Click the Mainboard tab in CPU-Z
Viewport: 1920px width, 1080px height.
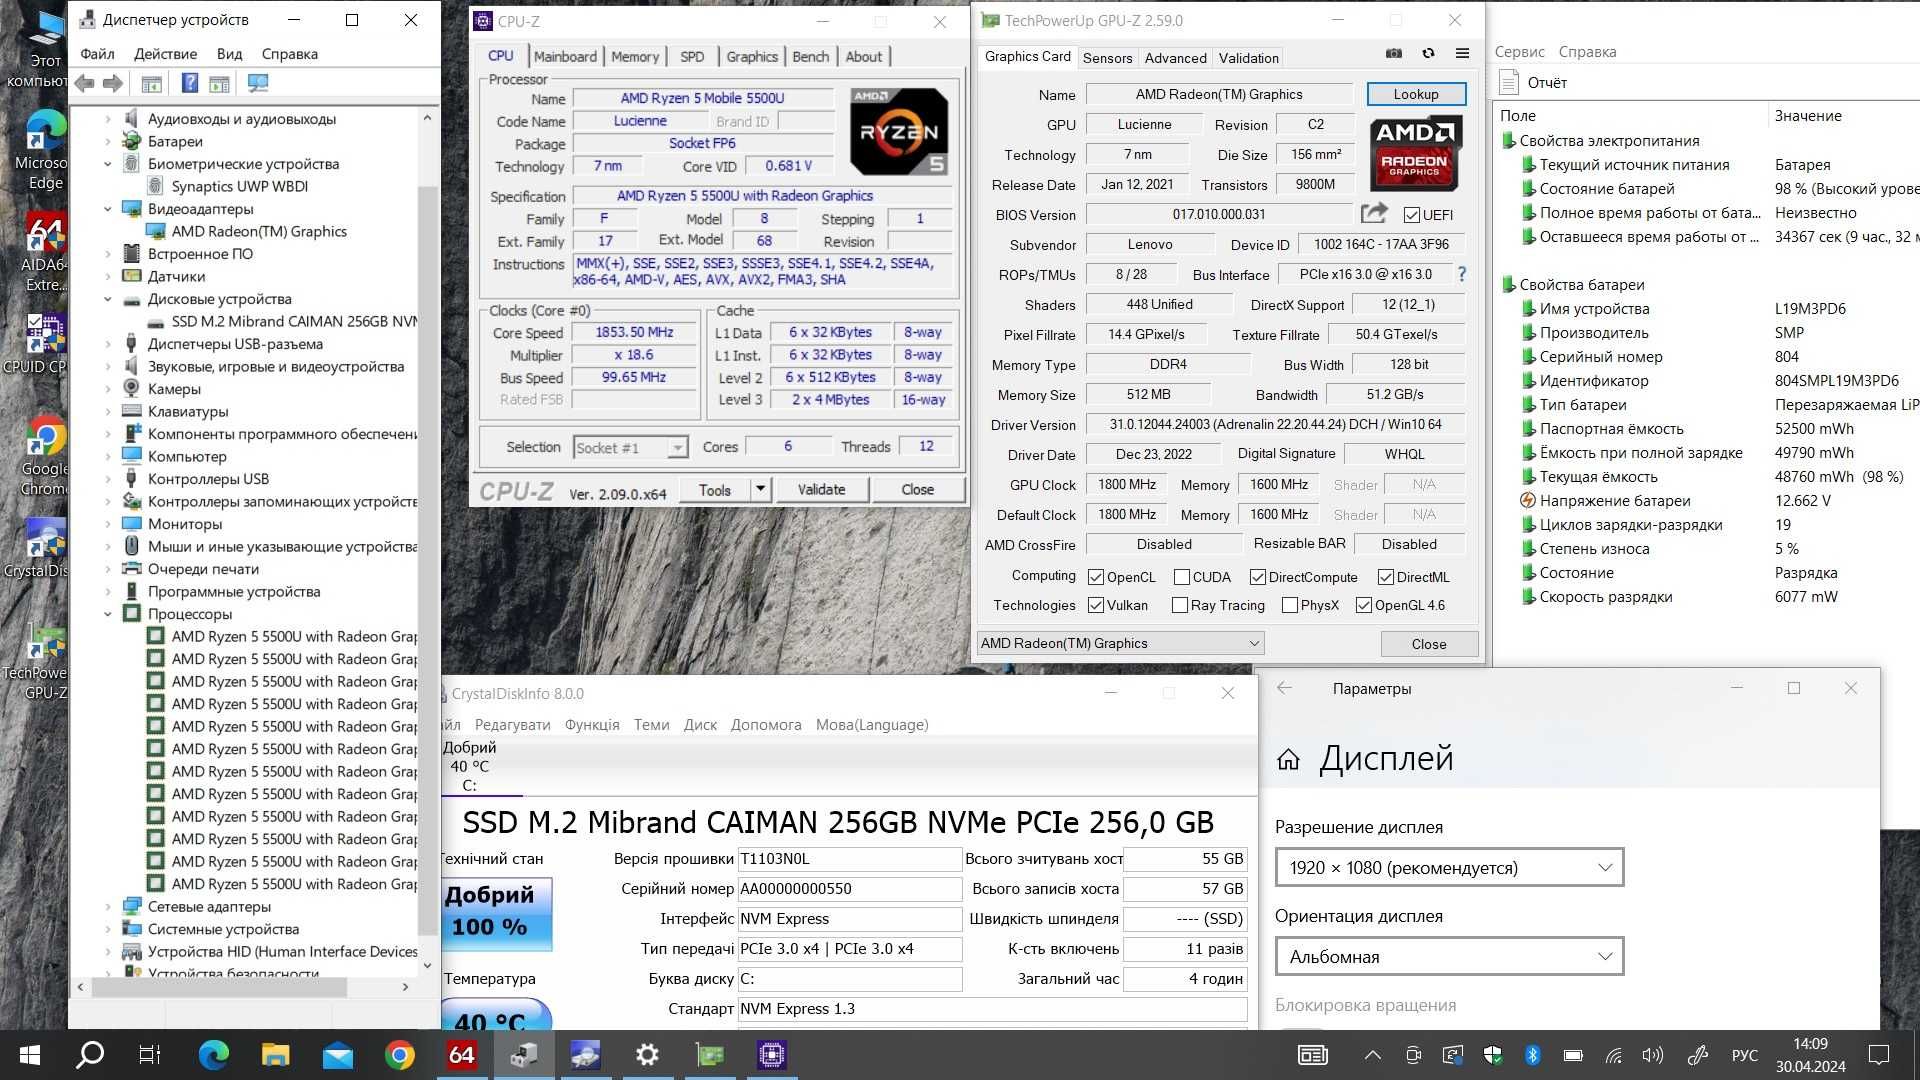click(563, 55)
